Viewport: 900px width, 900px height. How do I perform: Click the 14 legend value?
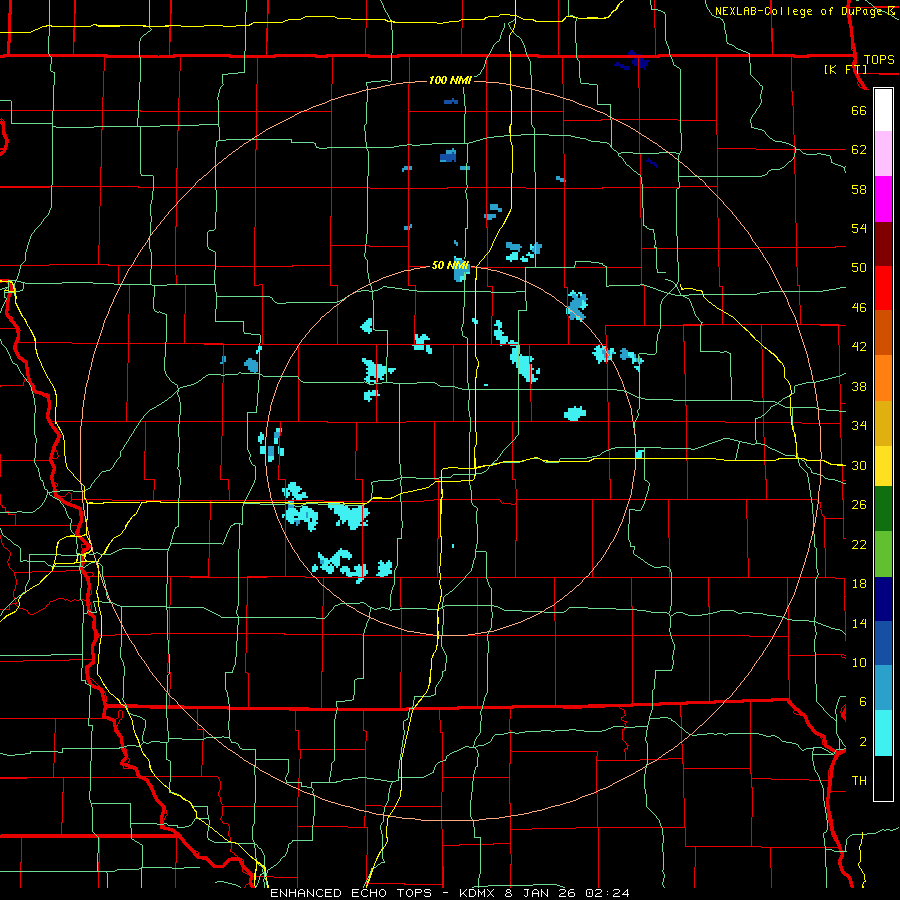(x=859, y=623)
